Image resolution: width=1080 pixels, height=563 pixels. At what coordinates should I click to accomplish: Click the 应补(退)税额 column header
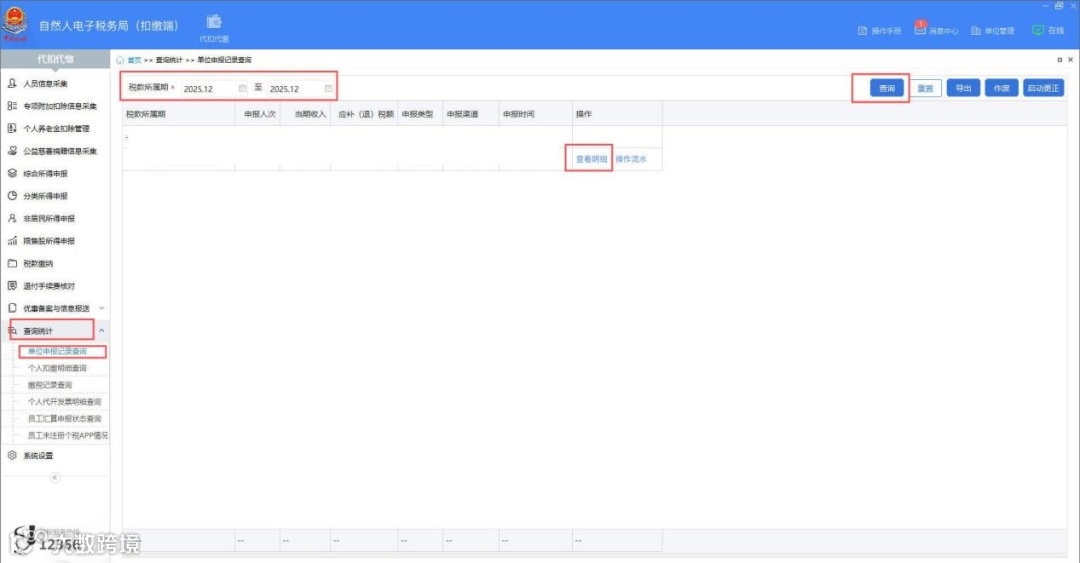pos(366,114)
